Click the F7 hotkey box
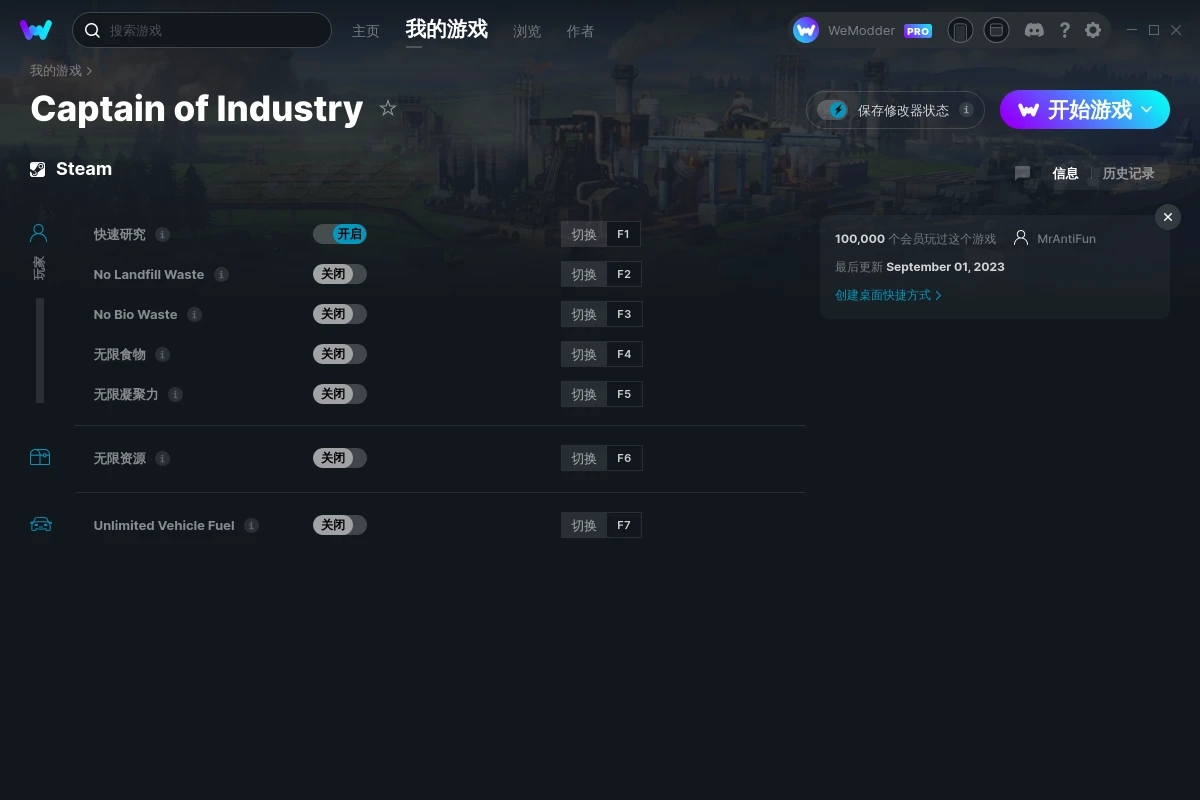This screenshot has height=800, width=1200. click(624, 525)
